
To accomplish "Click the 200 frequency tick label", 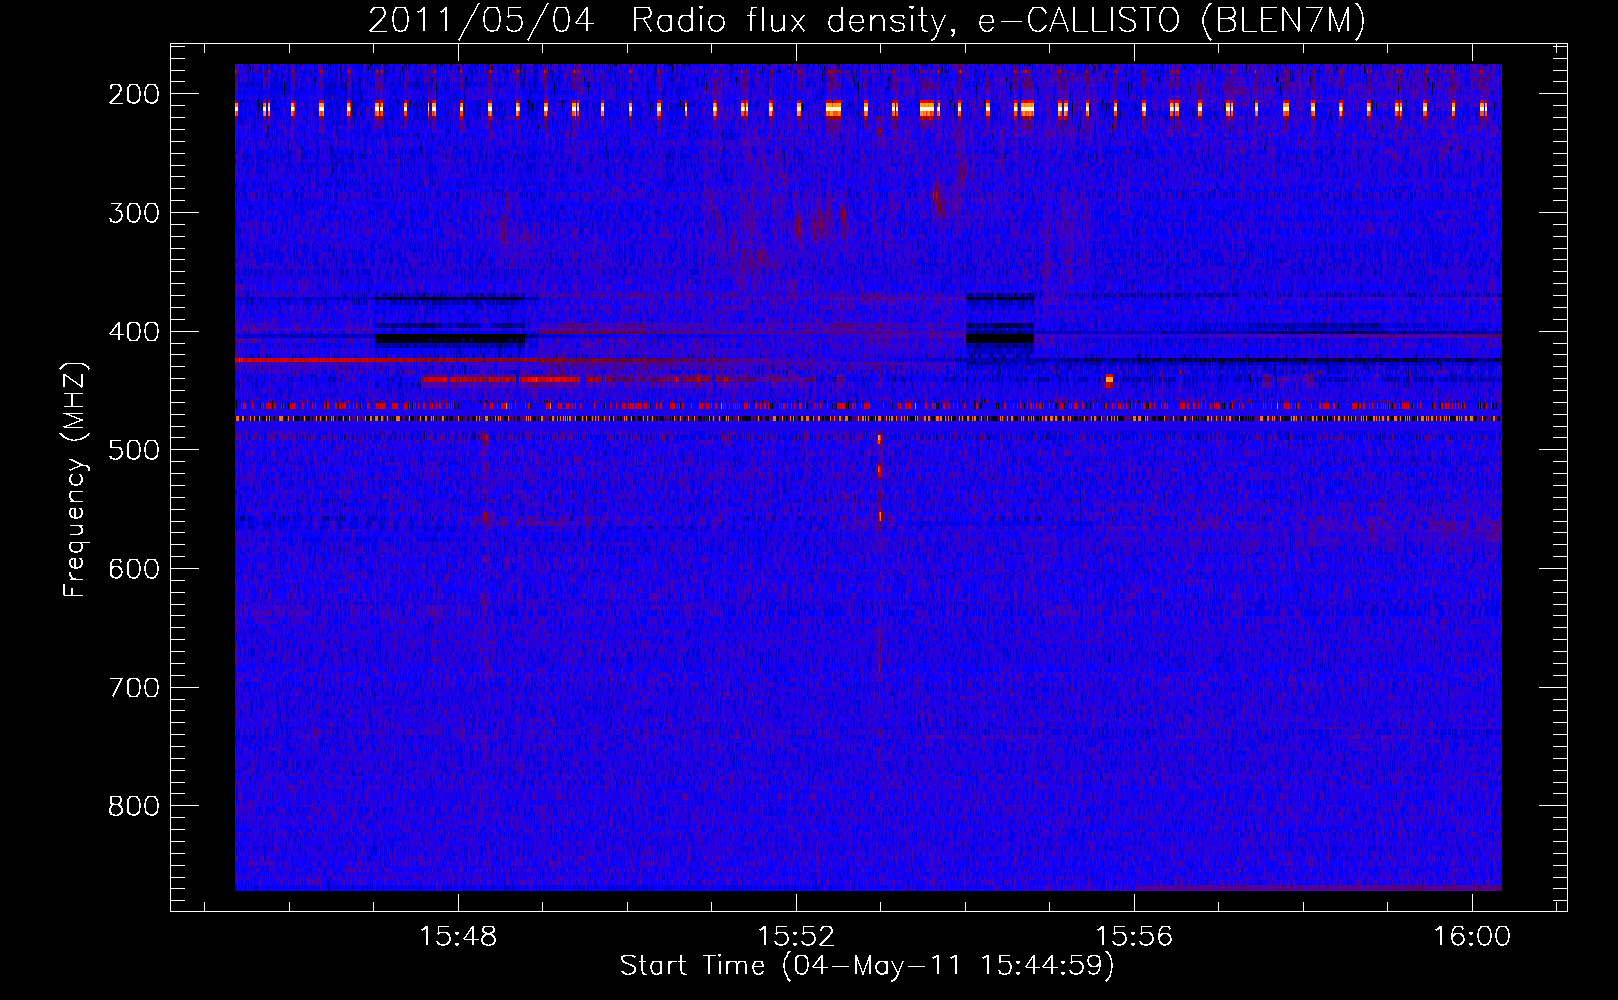I will pyautogui.click(x=134, y=94).
